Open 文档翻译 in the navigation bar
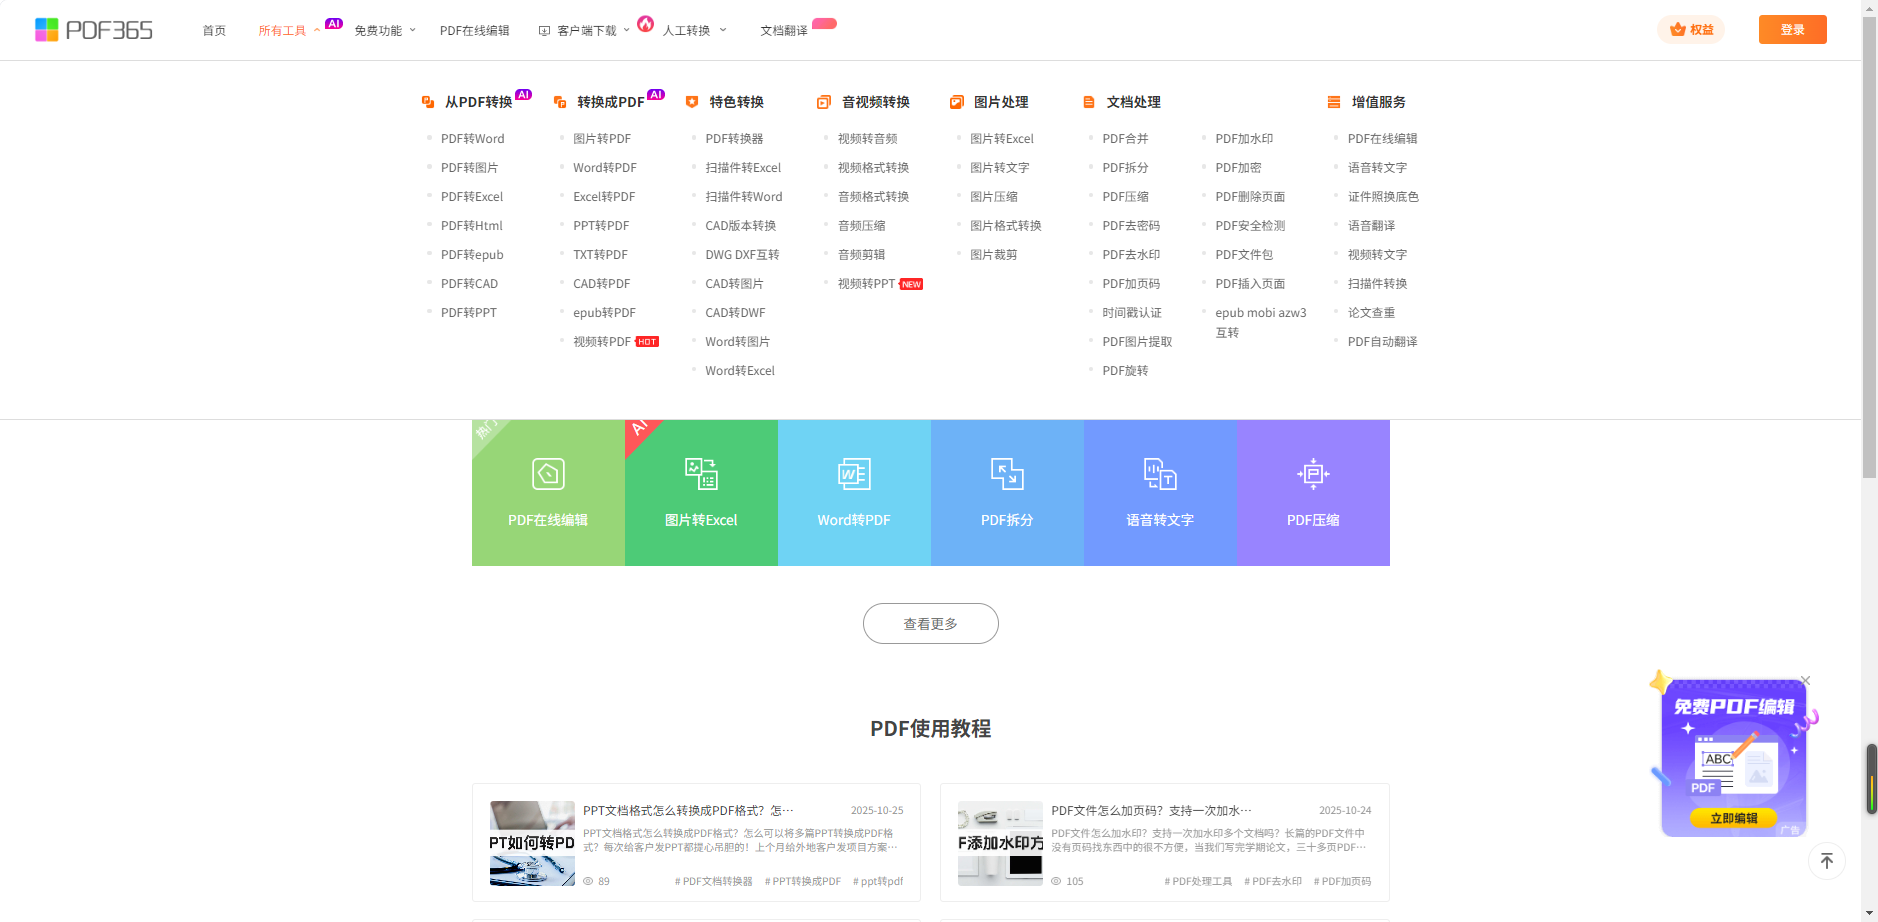 click(x=783, y=31)
